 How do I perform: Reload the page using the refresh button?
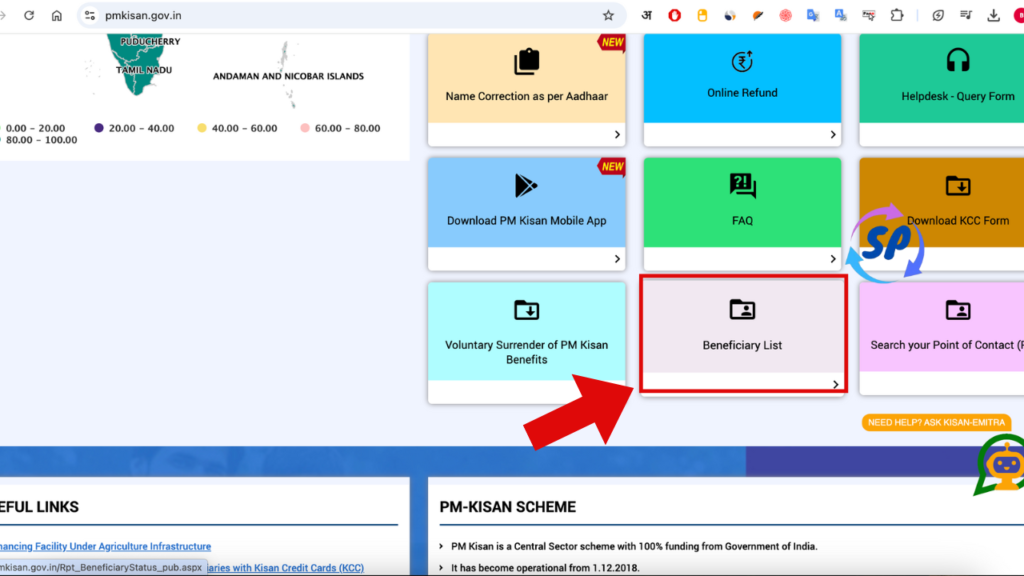click(x=29, y=16)
